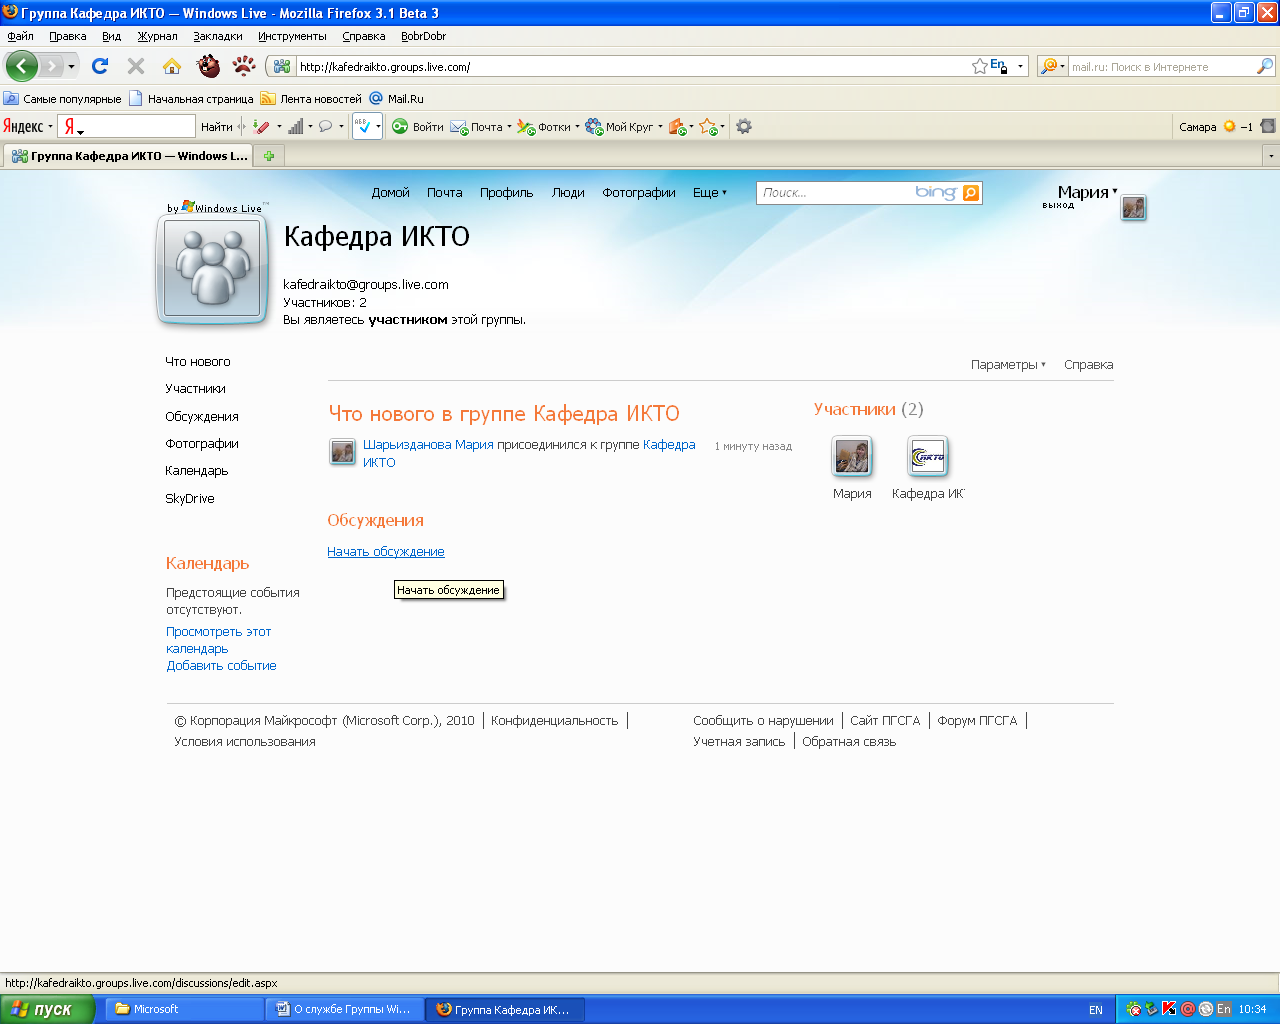Screen dimensions: 1280x1024
Task: Open the Журнал menu
Action: (x=157, y=36)
